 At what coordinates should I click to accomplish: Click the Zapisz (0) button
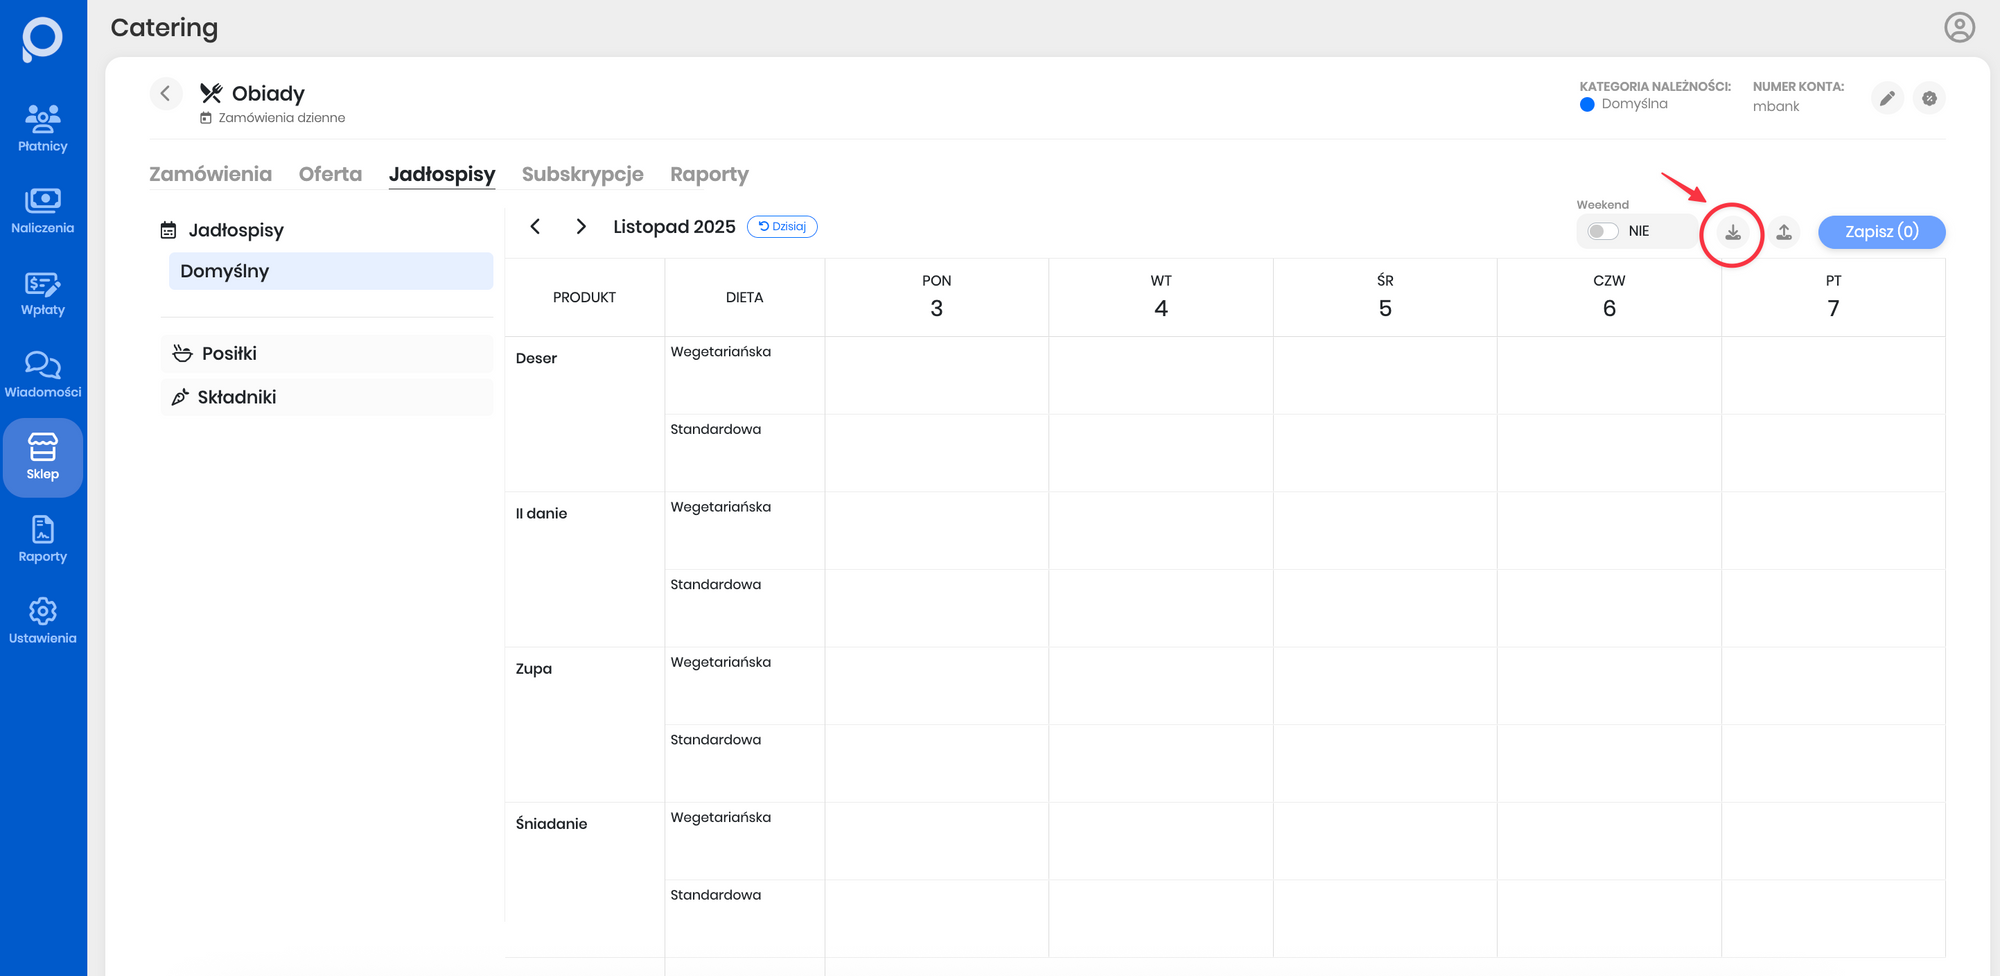click(x=1881, y=232)
